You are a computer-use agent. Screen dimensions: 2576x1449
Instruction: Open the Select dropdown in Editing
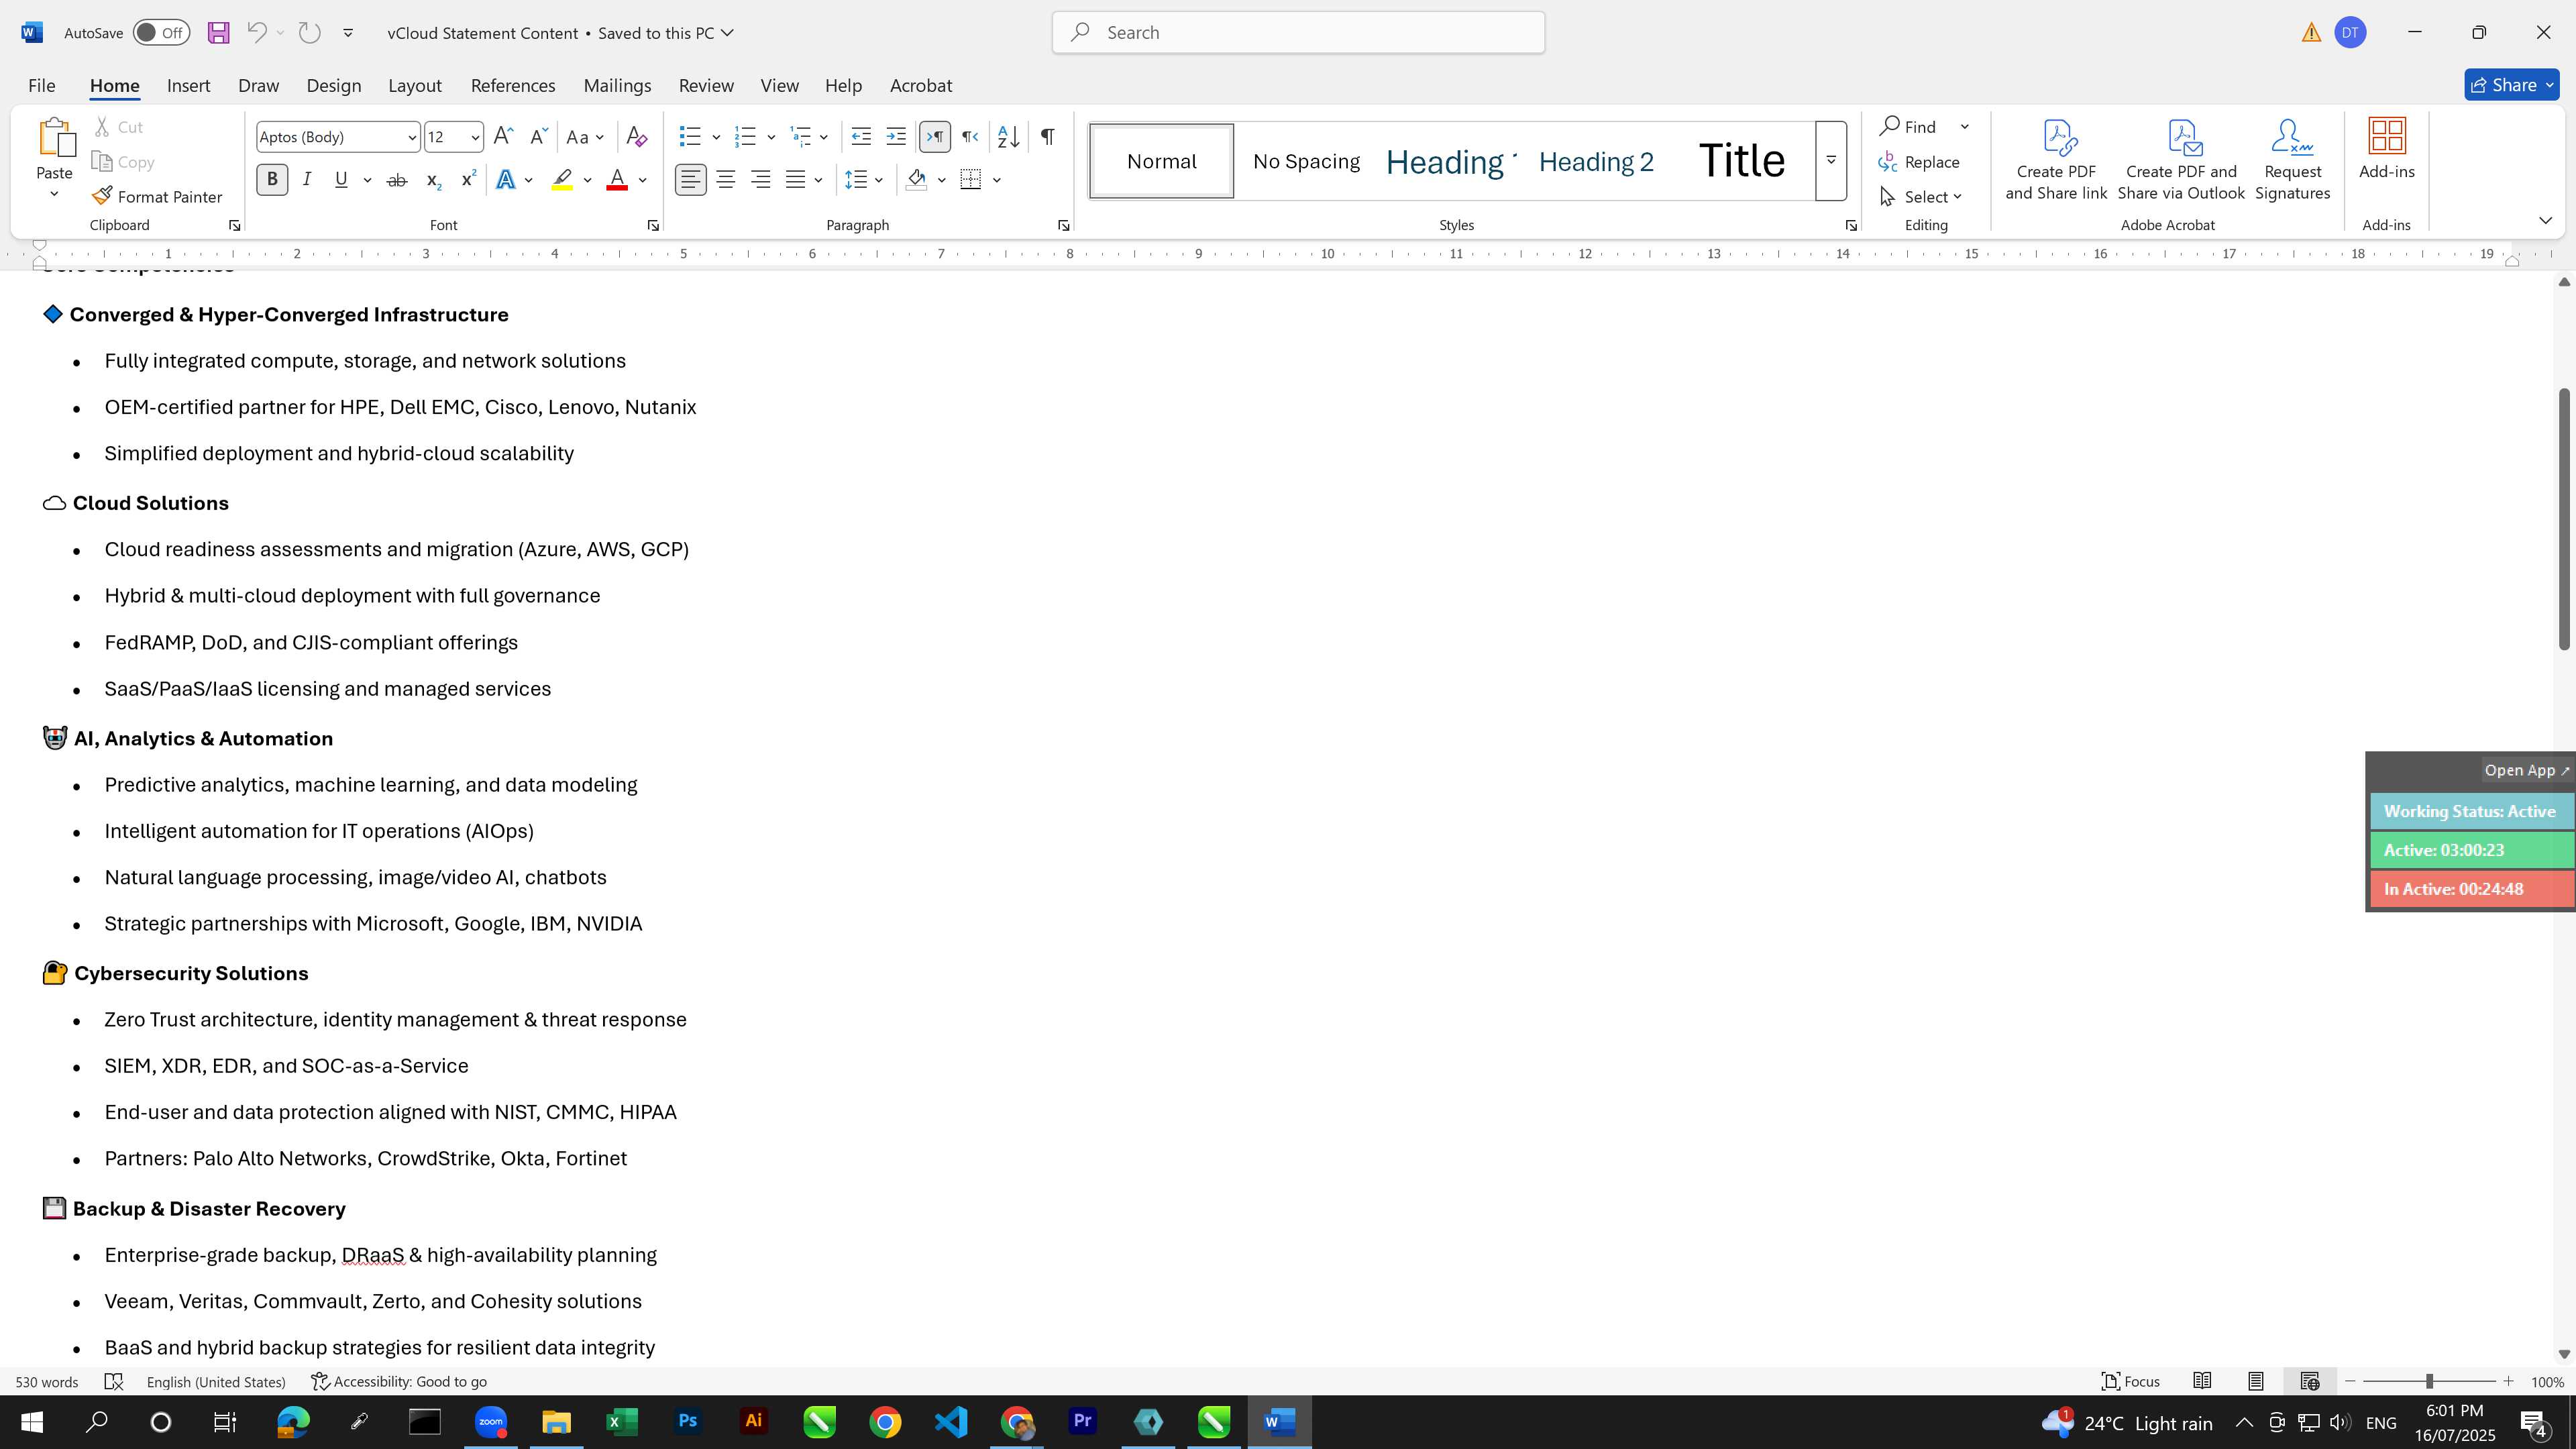pyautogui.click(x=1921, y=197)
